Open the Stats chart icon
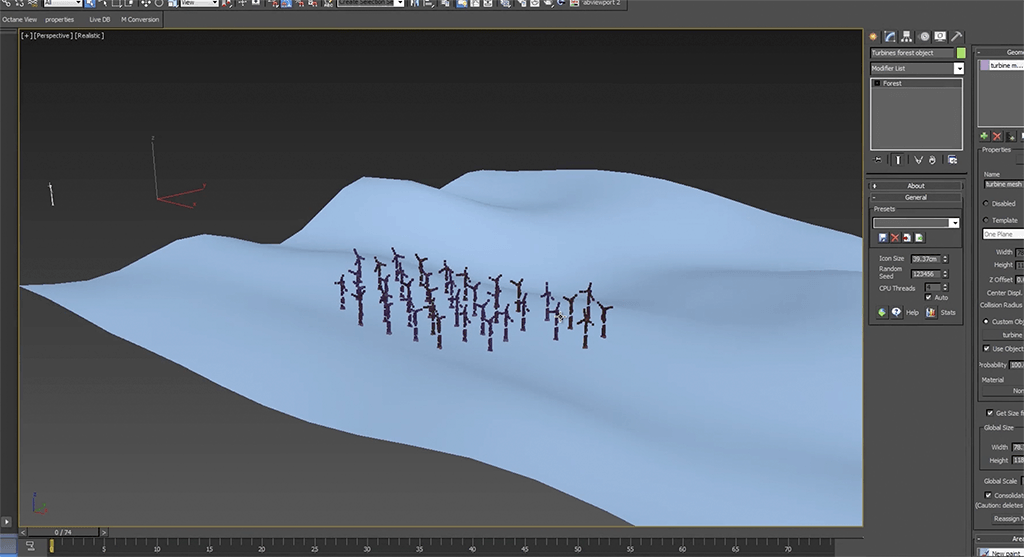The image size is (1024, 557). (x=931, y=312)
